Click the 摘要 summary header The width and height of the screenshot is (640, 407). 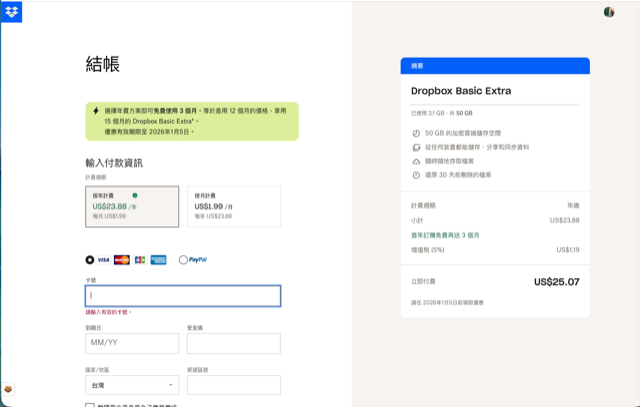(x=495, y=66)
